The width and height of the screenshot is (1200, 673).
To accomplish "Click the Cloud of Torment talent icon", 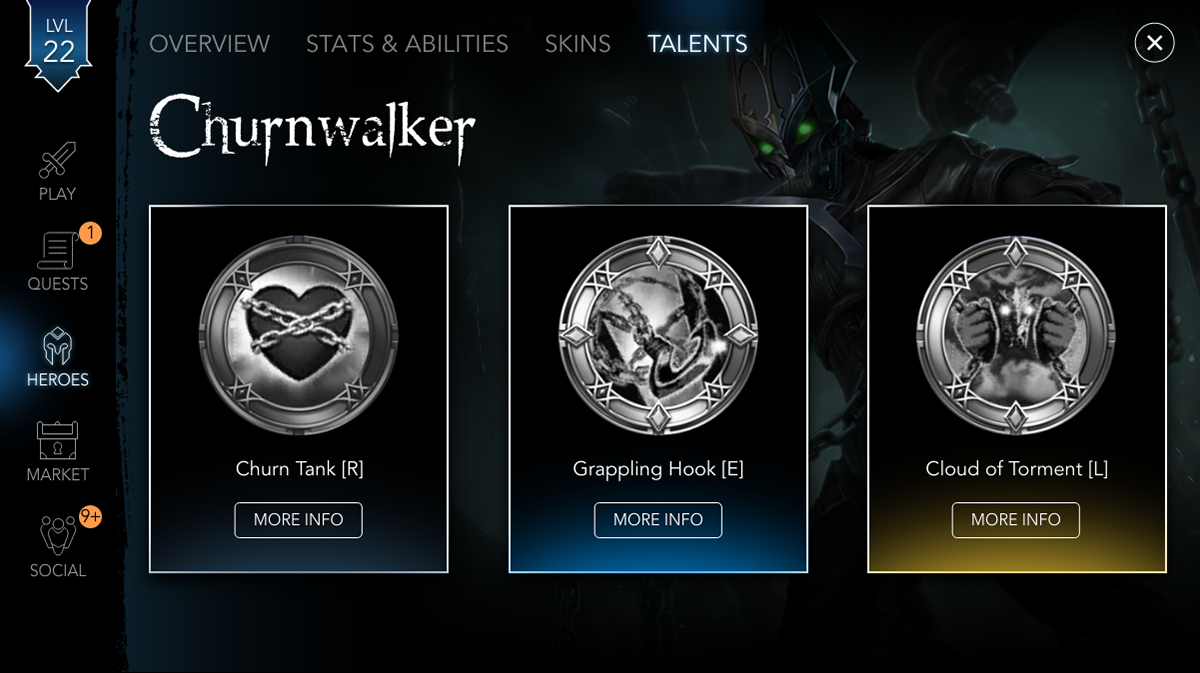I will pyautogui.click(x=1016, y=335).
